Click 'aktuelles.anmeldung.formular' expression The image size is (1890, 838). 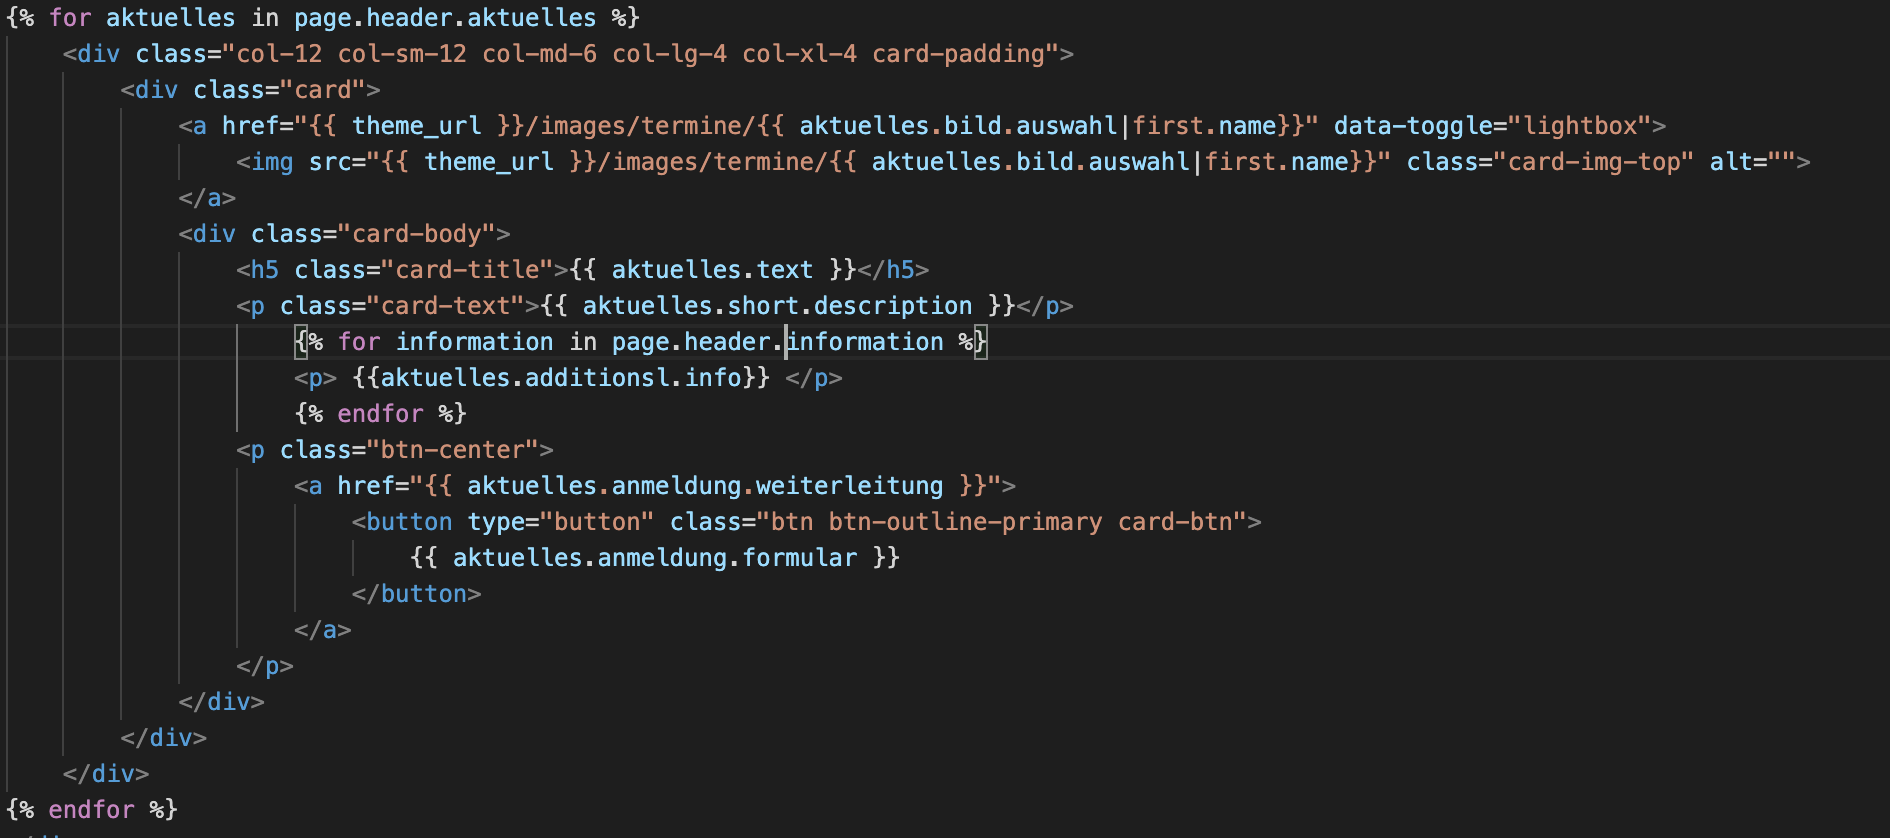655,558
